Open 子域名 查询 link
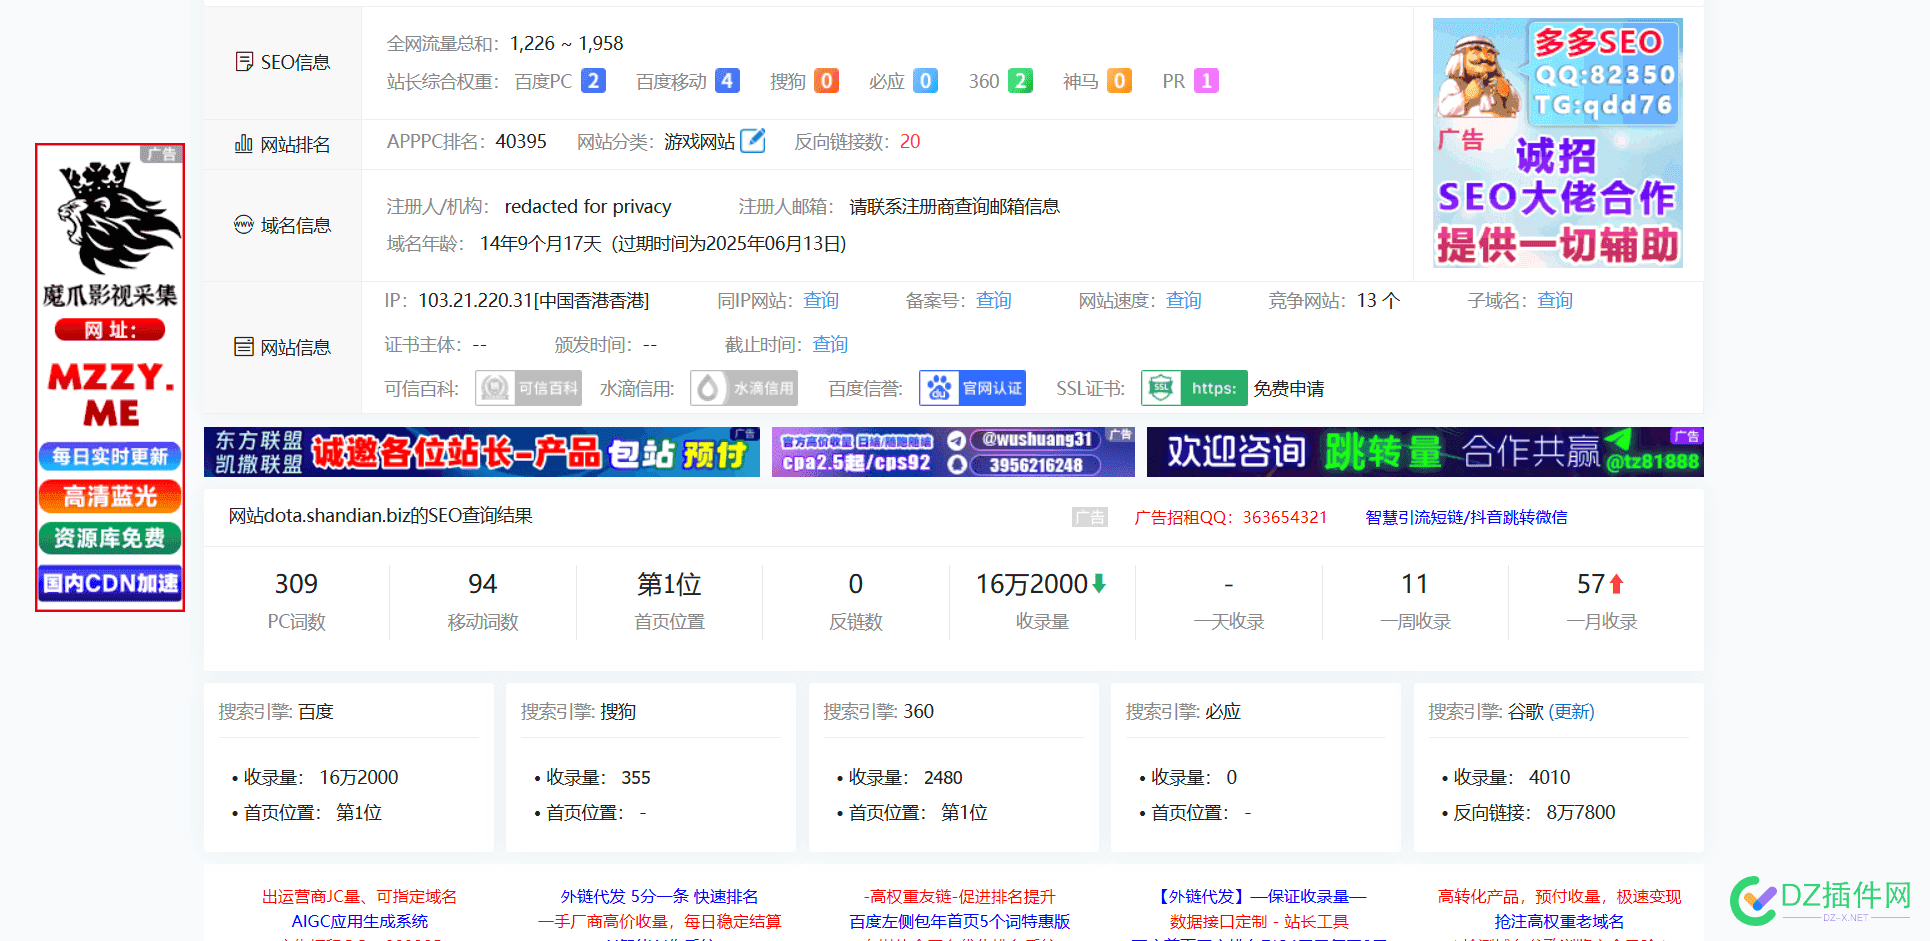This screenshot has height=941, width=1930. click(x=1555, y=300)
